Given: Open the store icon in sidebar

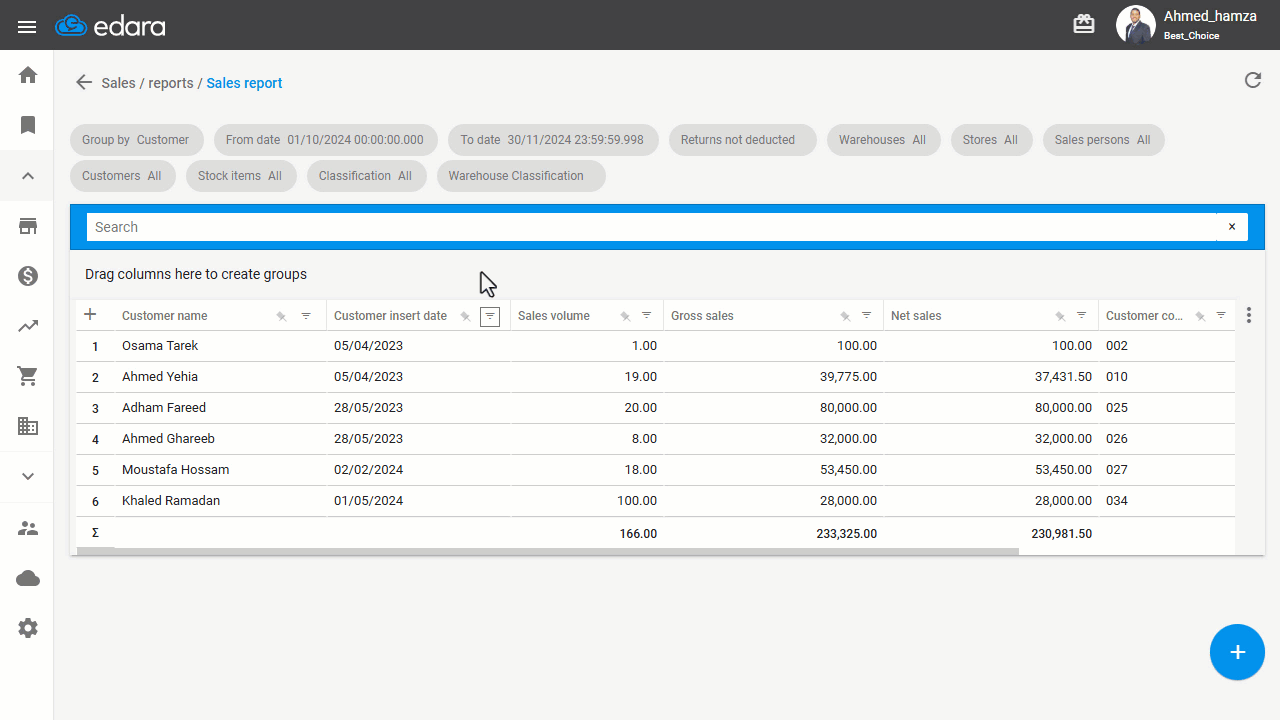Looking at the screenshot, I should pyautogui.click(x=28, y=226).
